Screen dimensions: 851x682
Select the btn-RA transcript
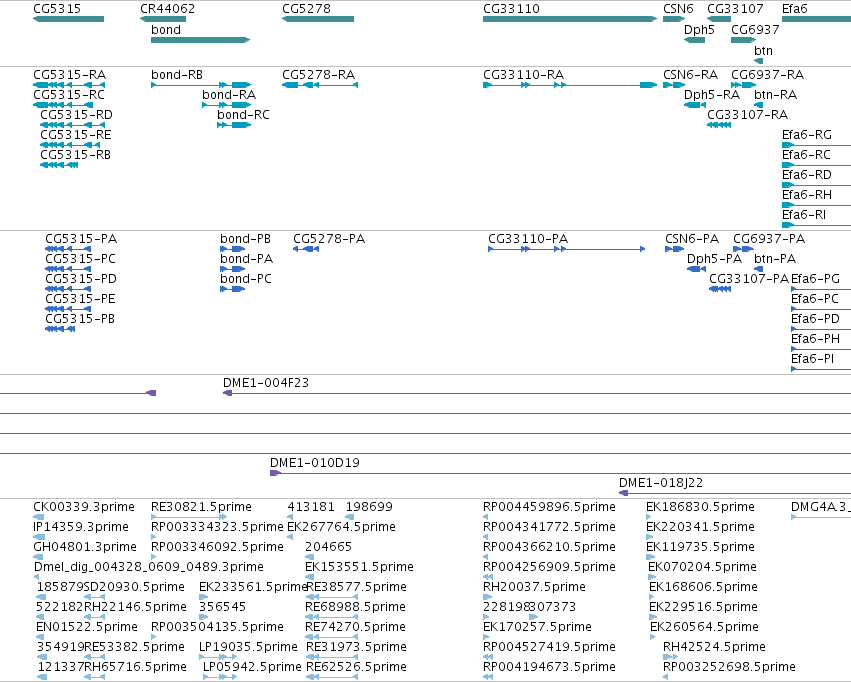click(776, 95)
